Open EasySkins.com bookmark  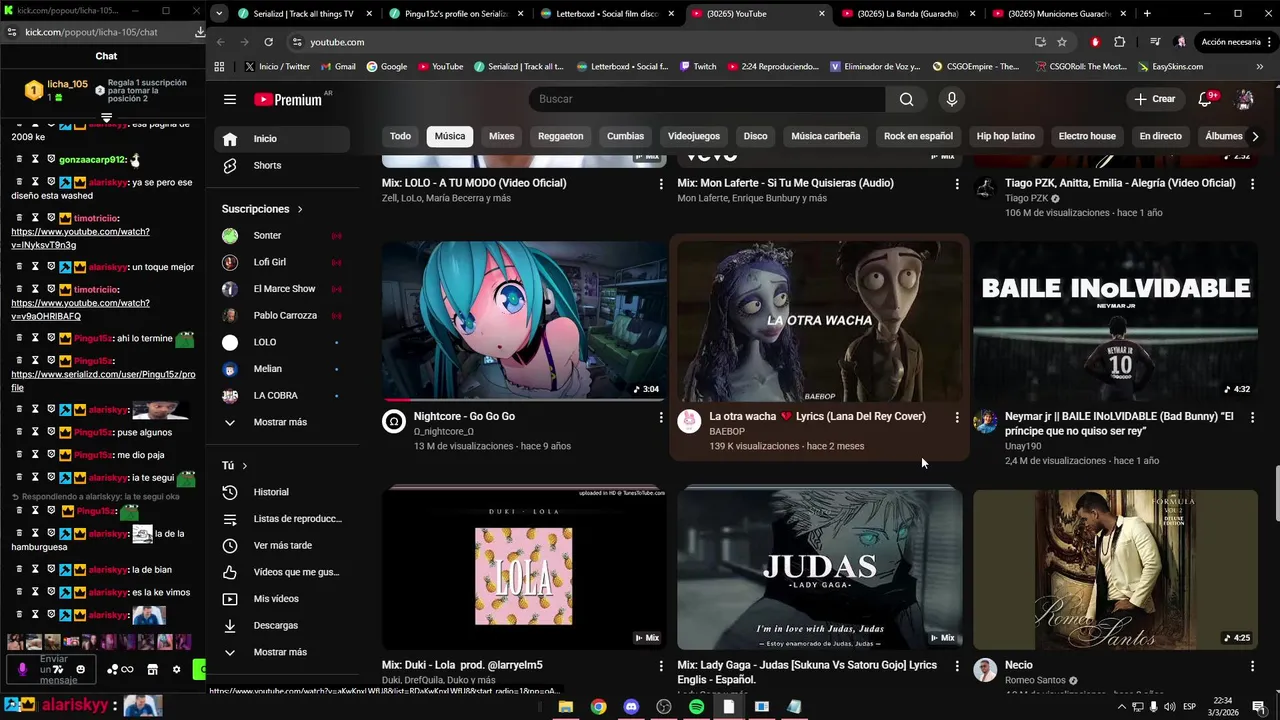(1170, 66)
